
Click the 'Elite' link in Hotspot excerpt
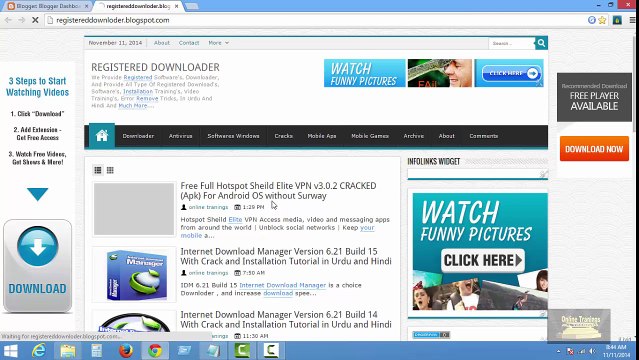tap(235, 219)
